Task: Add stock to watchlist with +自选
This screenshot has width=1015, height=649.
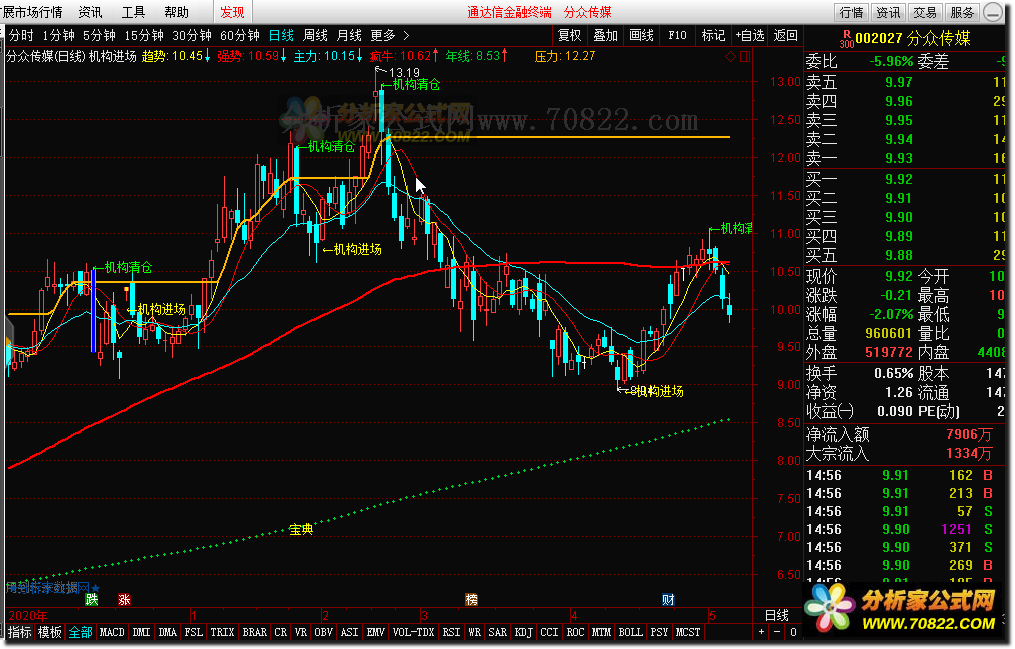Action: 750,35
